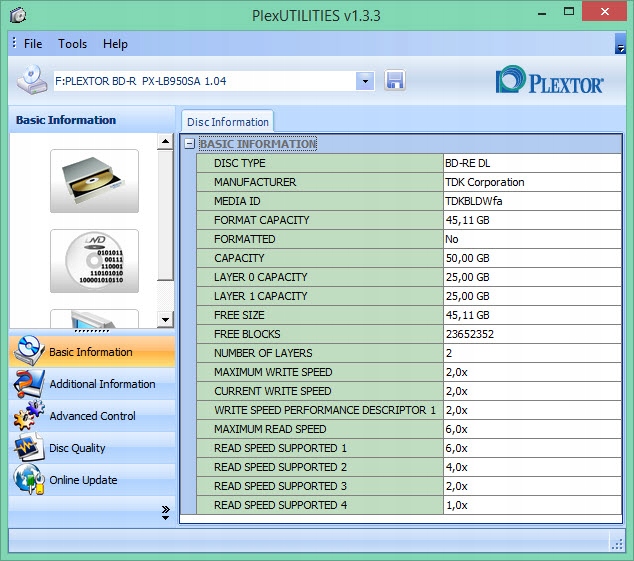634x561 pixels.
Task: Click the navigation pane splitter dots
Action: (92, 331)
